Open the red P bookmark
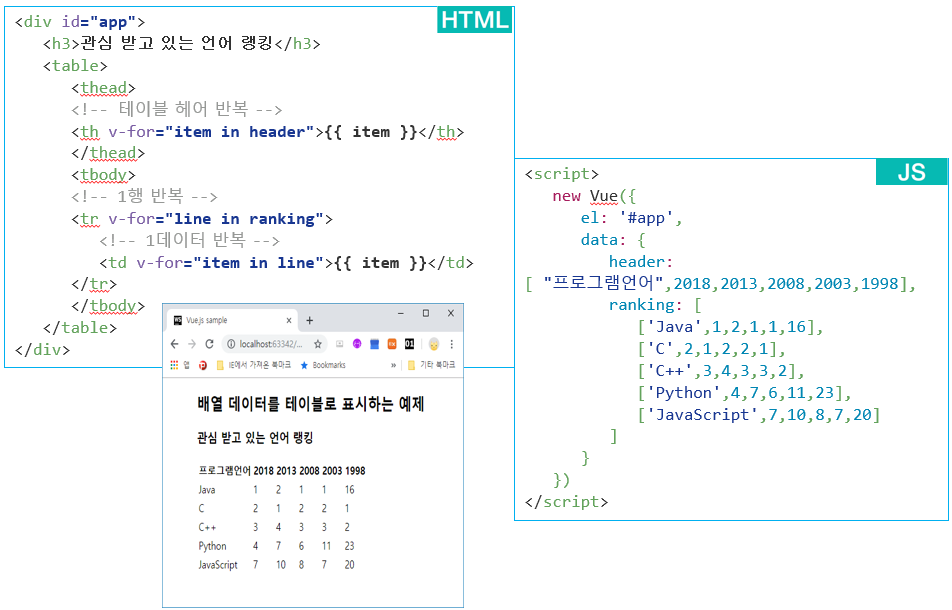The height and width of the screenshot is (610, 952). (203, 365)
